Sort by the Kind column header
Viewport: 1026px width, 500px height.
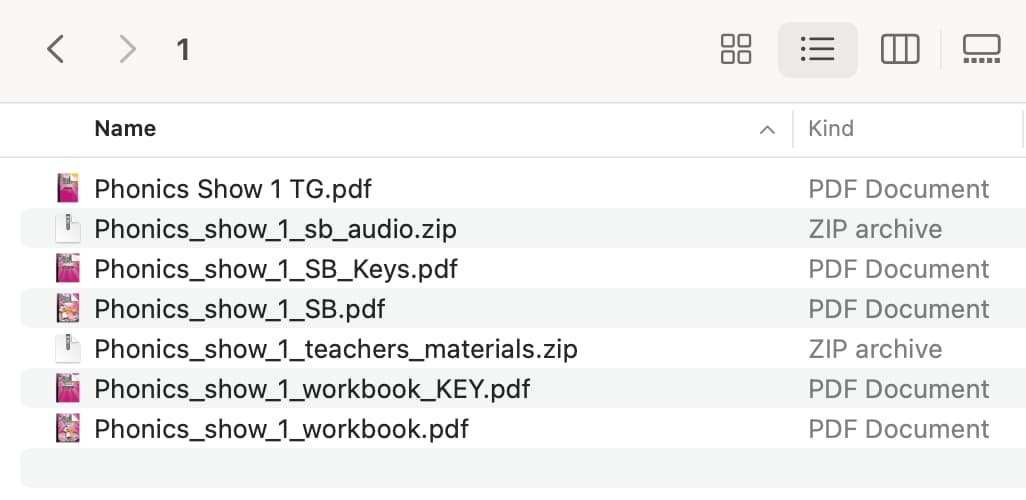831,128
